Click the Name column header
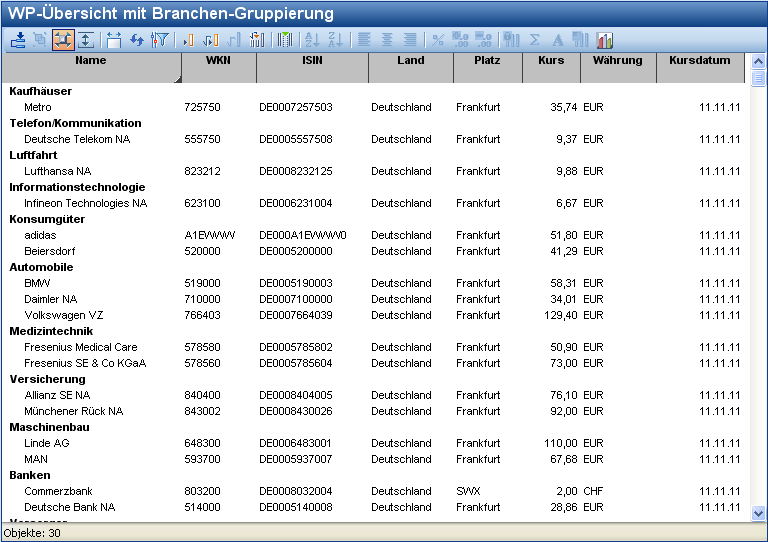Viewport: 768px width, 542px height. pyautogui.click(x=91, y=61)
